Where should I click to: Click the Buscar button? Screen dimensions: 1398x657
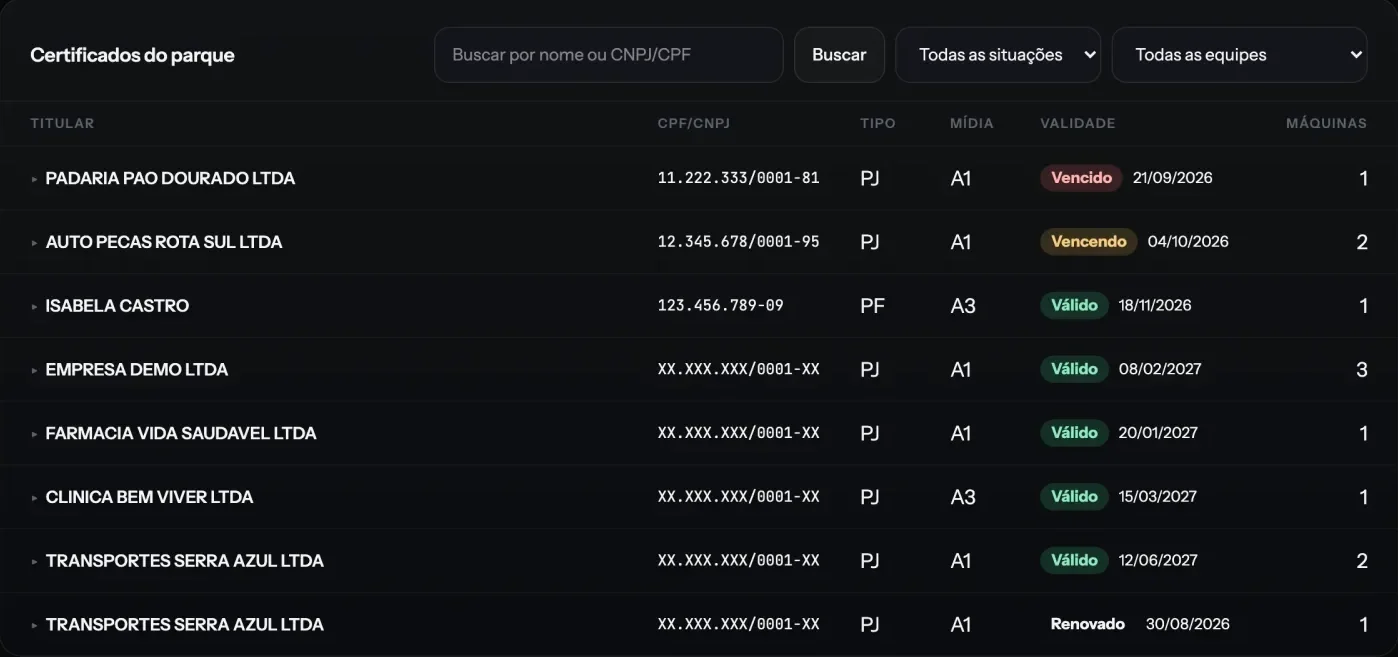tap(839, 55)
